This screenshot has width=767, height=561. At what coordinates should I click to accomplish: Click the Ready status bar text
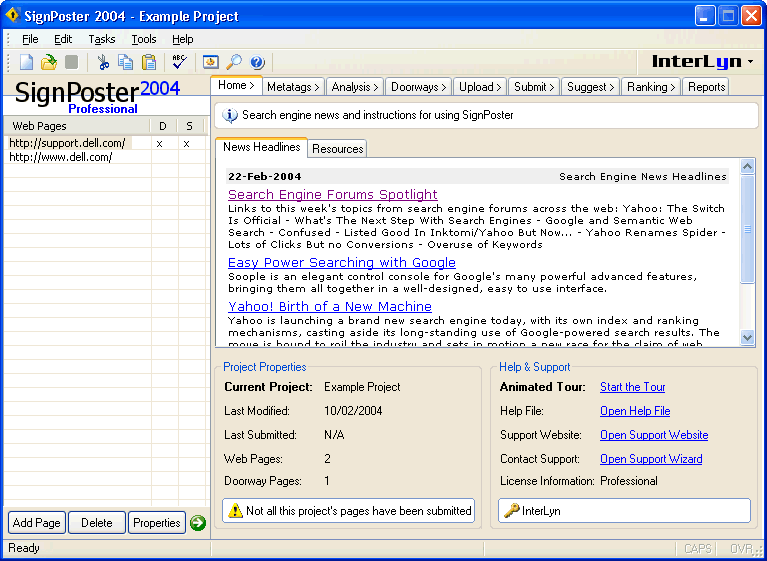point(24,548)
